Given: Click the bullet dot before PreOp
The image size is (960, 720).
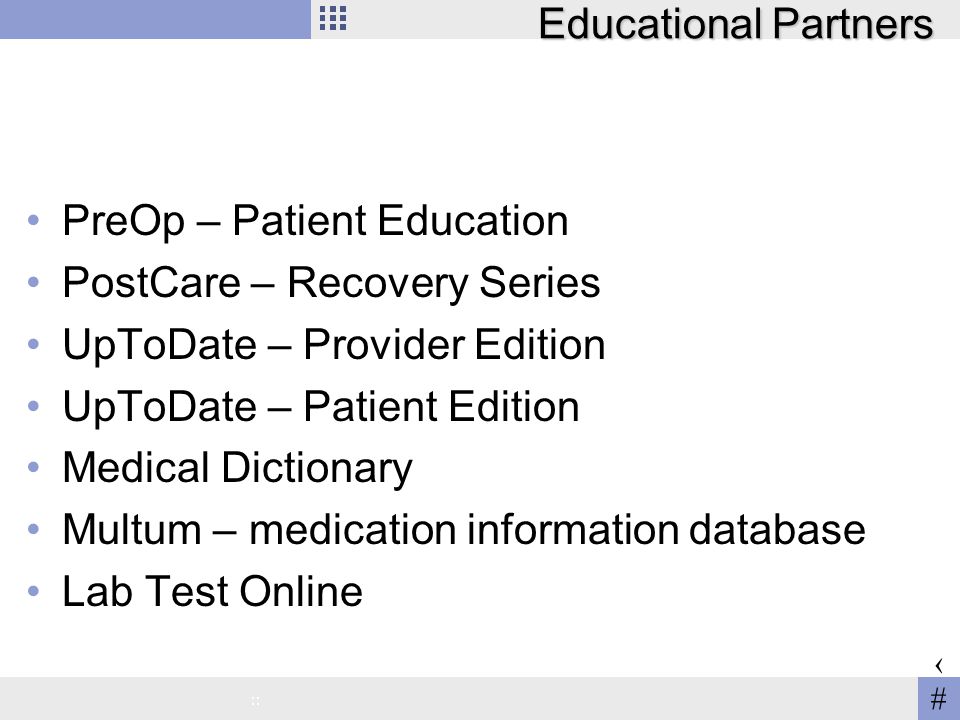Looking at the screenshot, I should point(34,220).
